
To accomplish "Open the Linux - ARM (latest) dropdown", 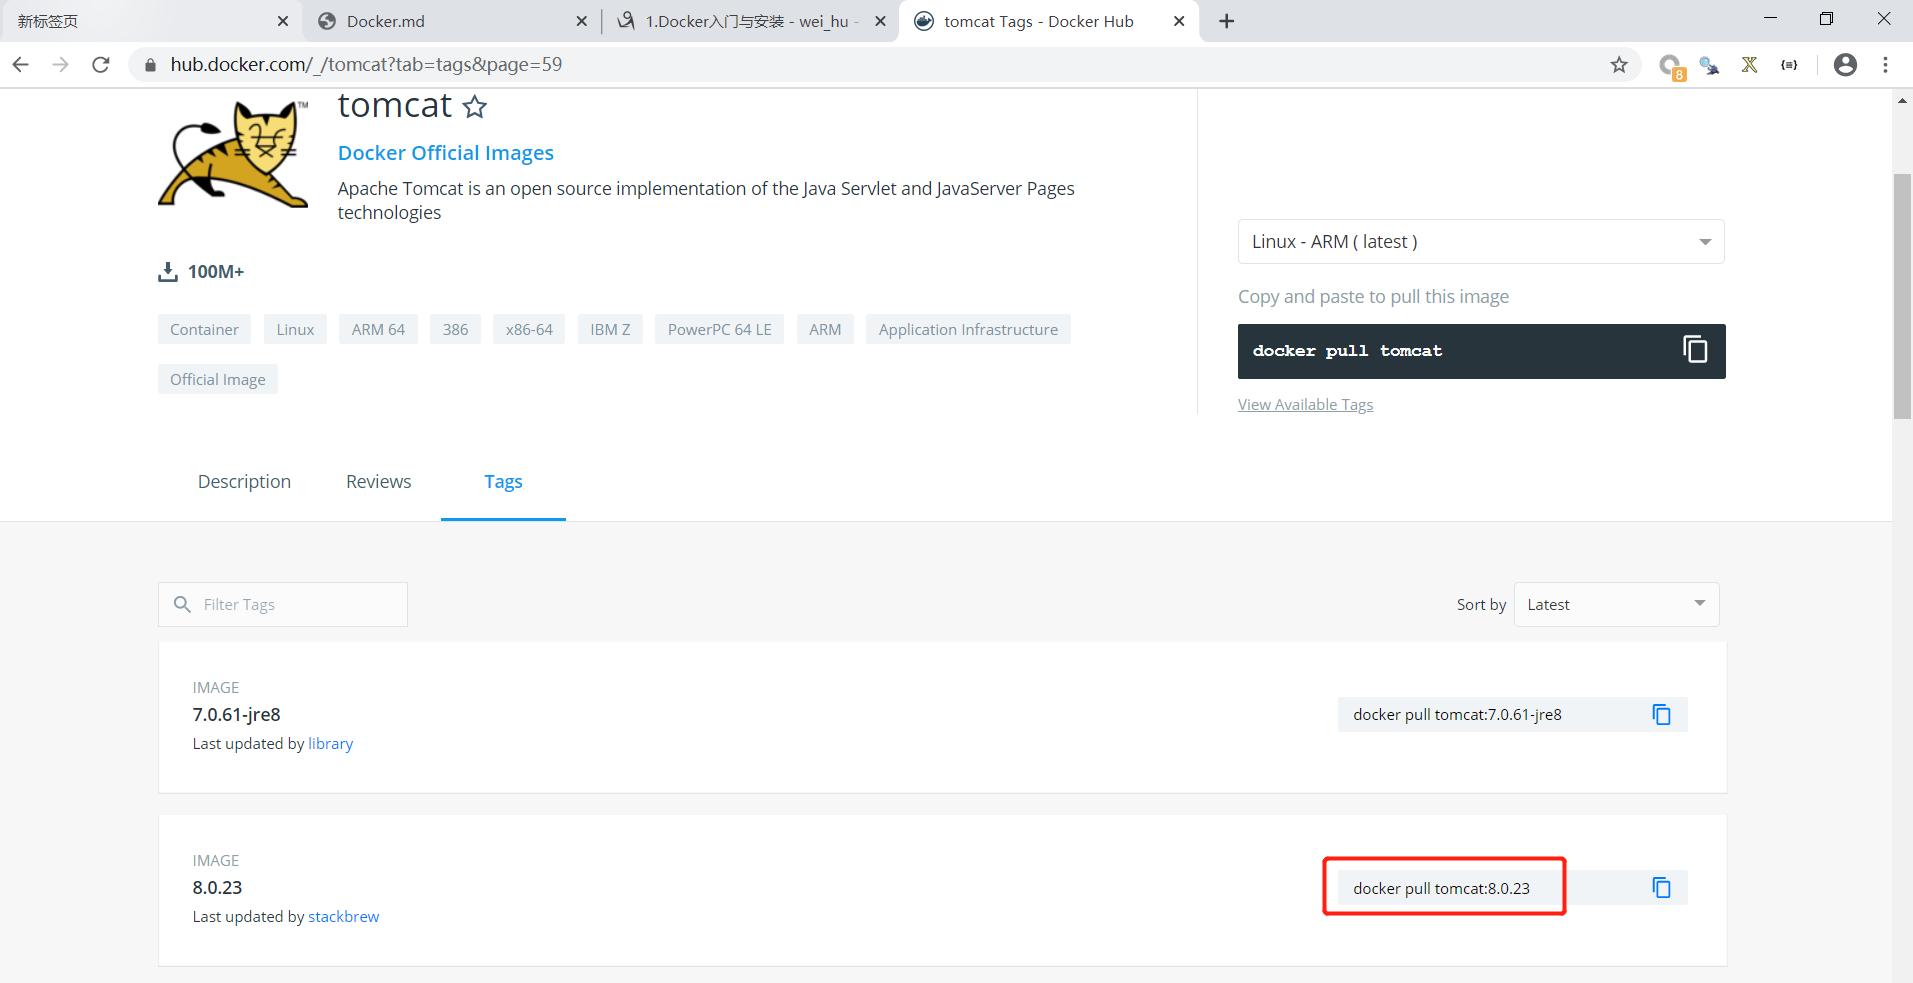I will click(1481, 241).
